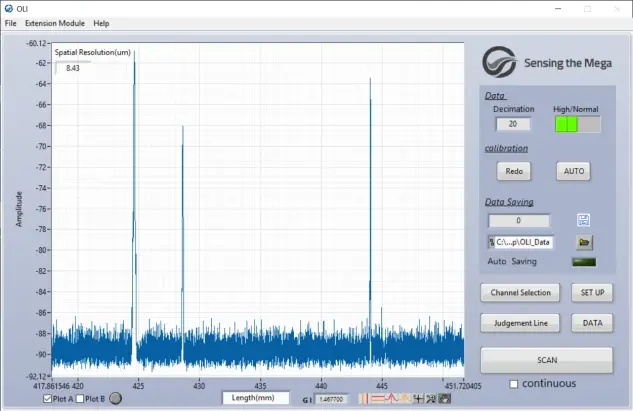The width and height of the screenshot is (633, 411).
Task: Enable the Plot B checkbox
Action: [80, 399]
